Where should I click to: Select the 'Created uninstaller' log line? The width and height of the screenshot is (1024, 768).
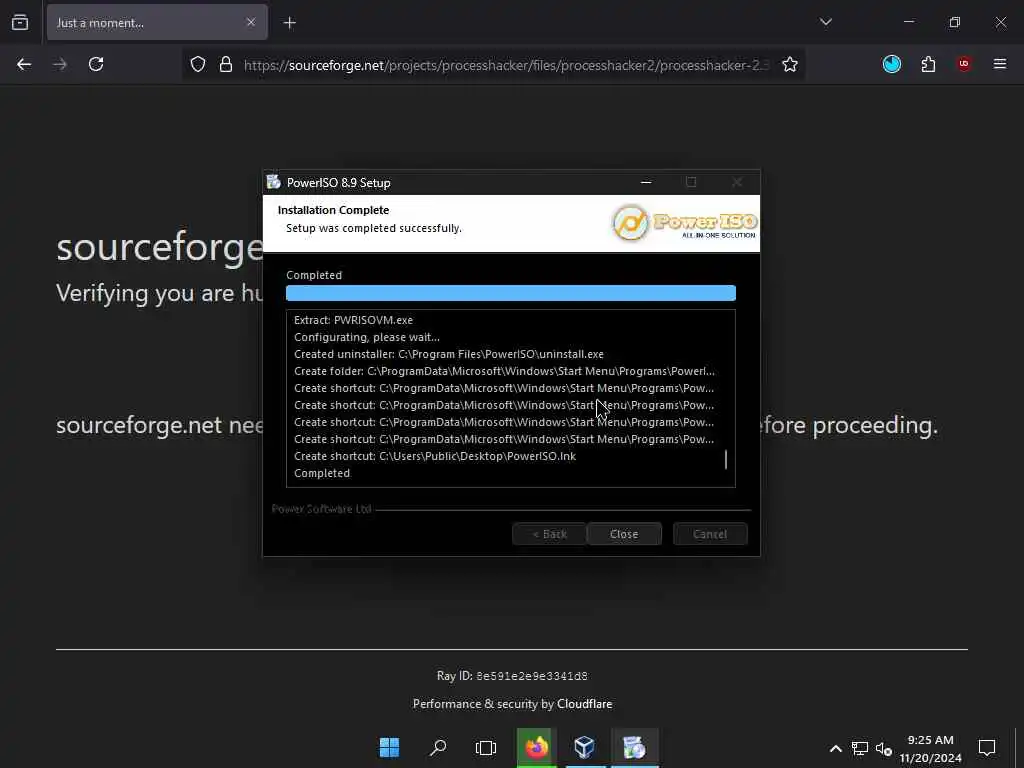coord(449,354)
